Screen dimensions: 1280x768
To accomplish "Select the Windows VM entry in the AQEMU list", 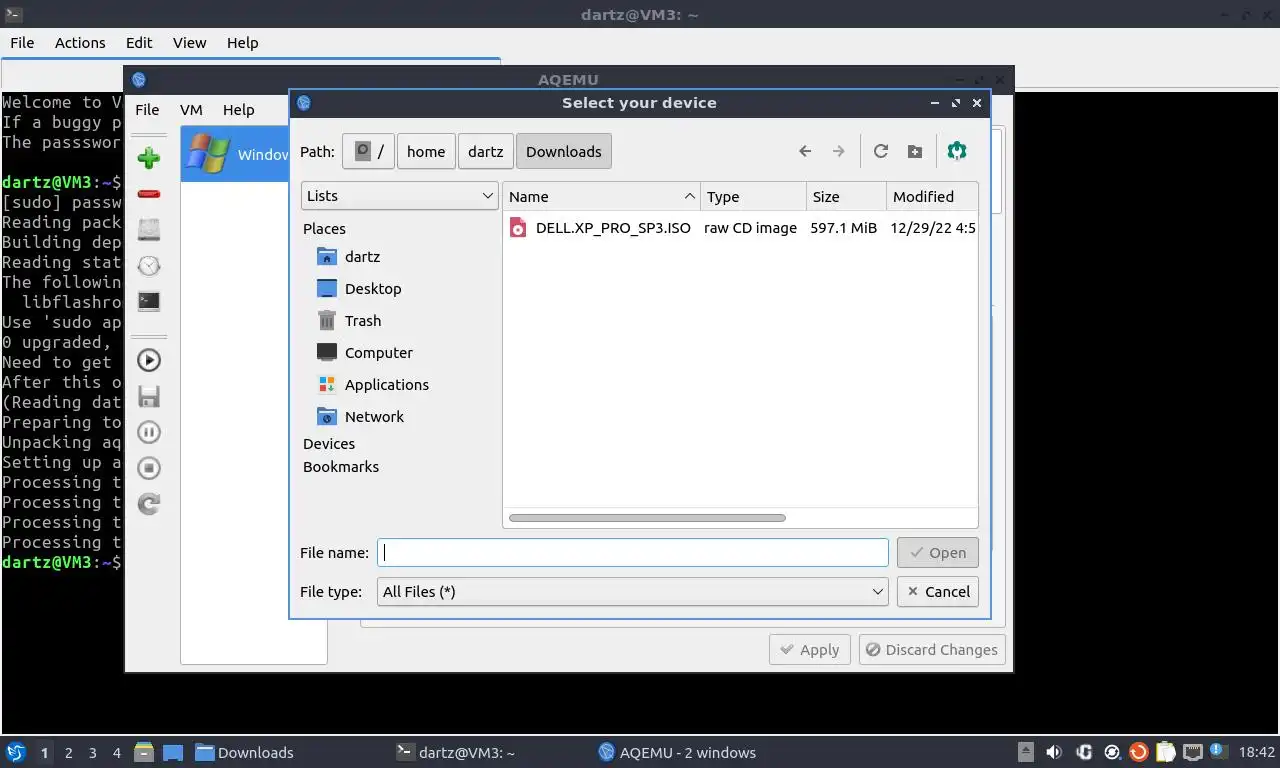I will [235, 154].
